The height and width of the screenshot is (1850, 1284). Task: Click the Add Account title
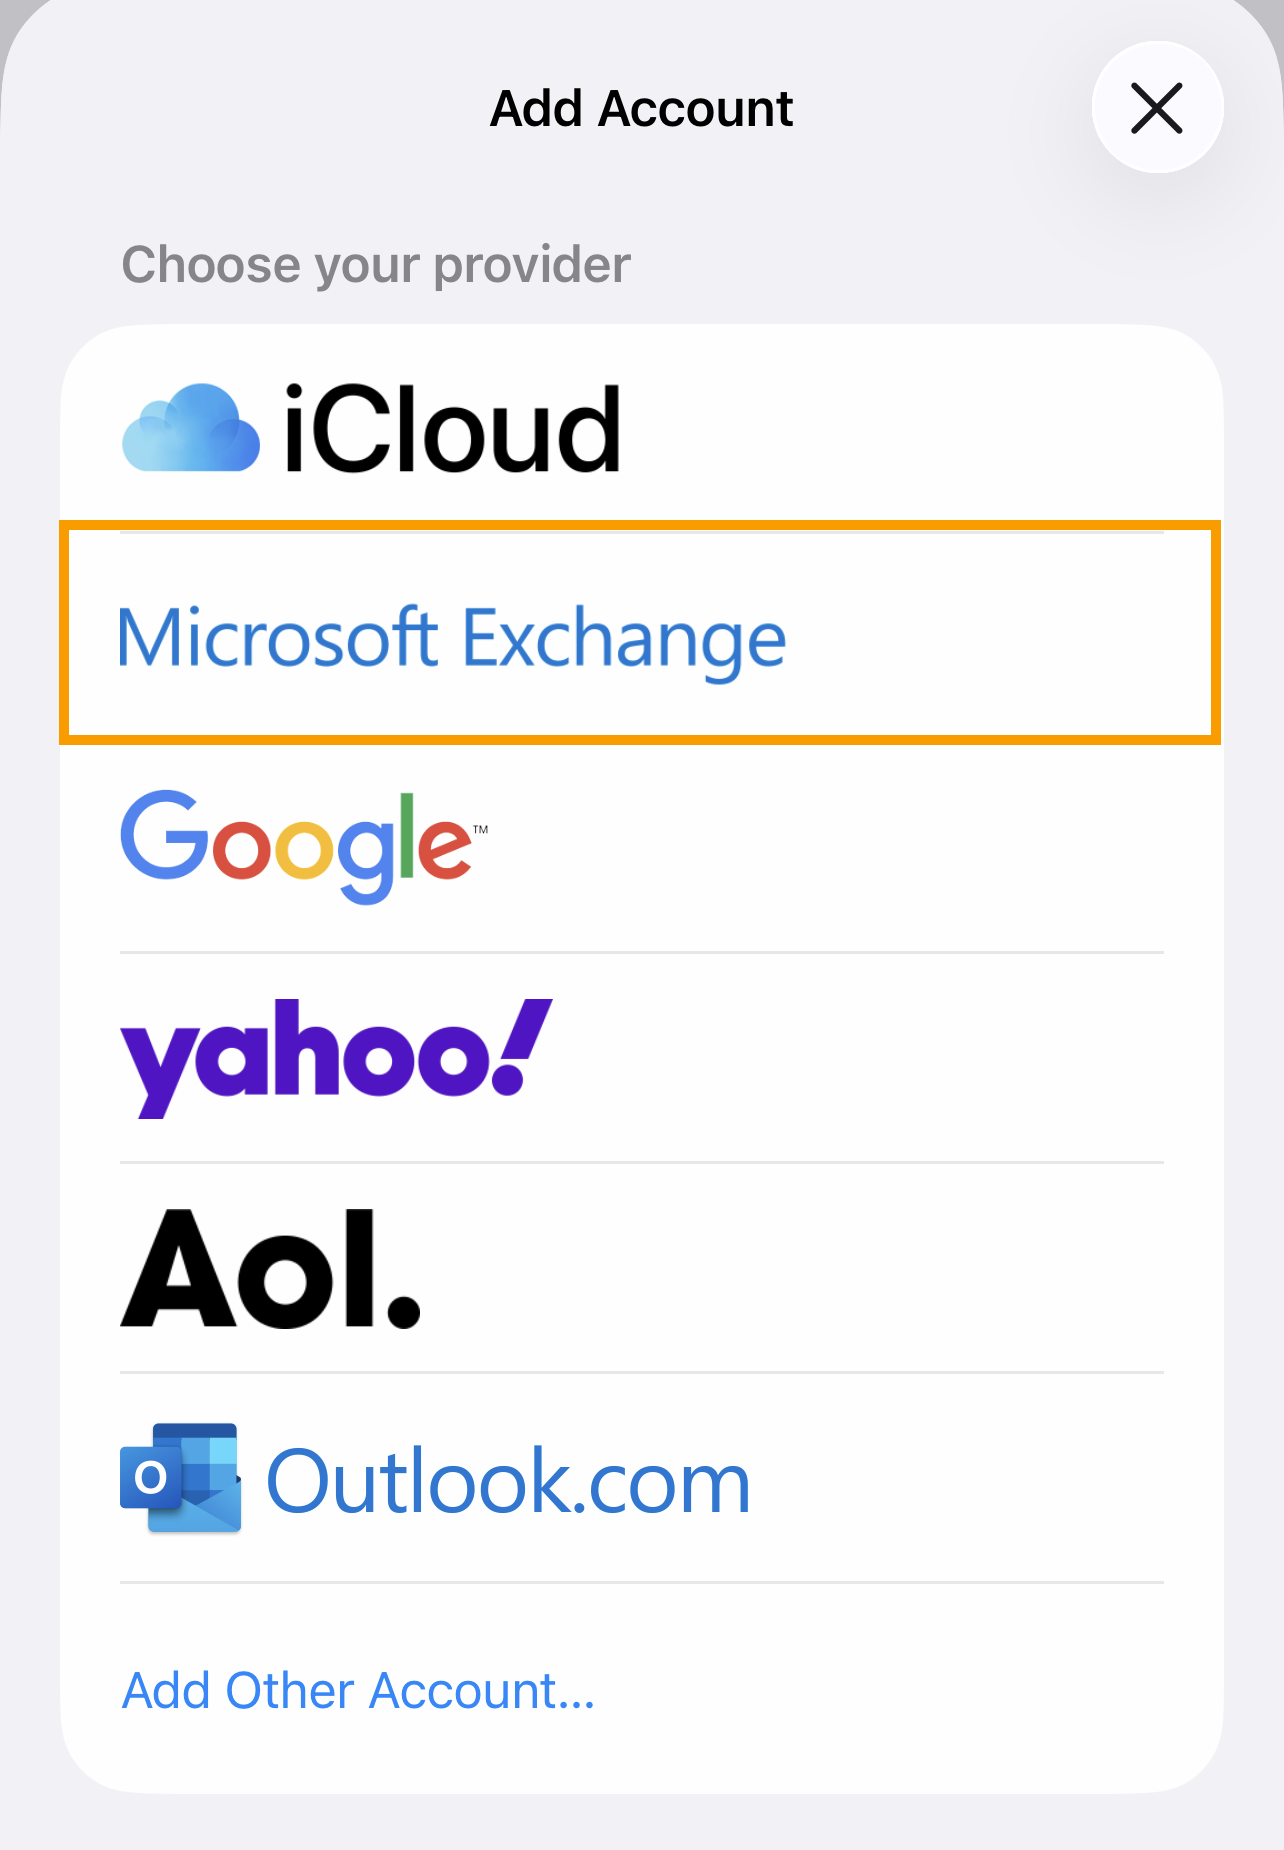tap(641, 108)
